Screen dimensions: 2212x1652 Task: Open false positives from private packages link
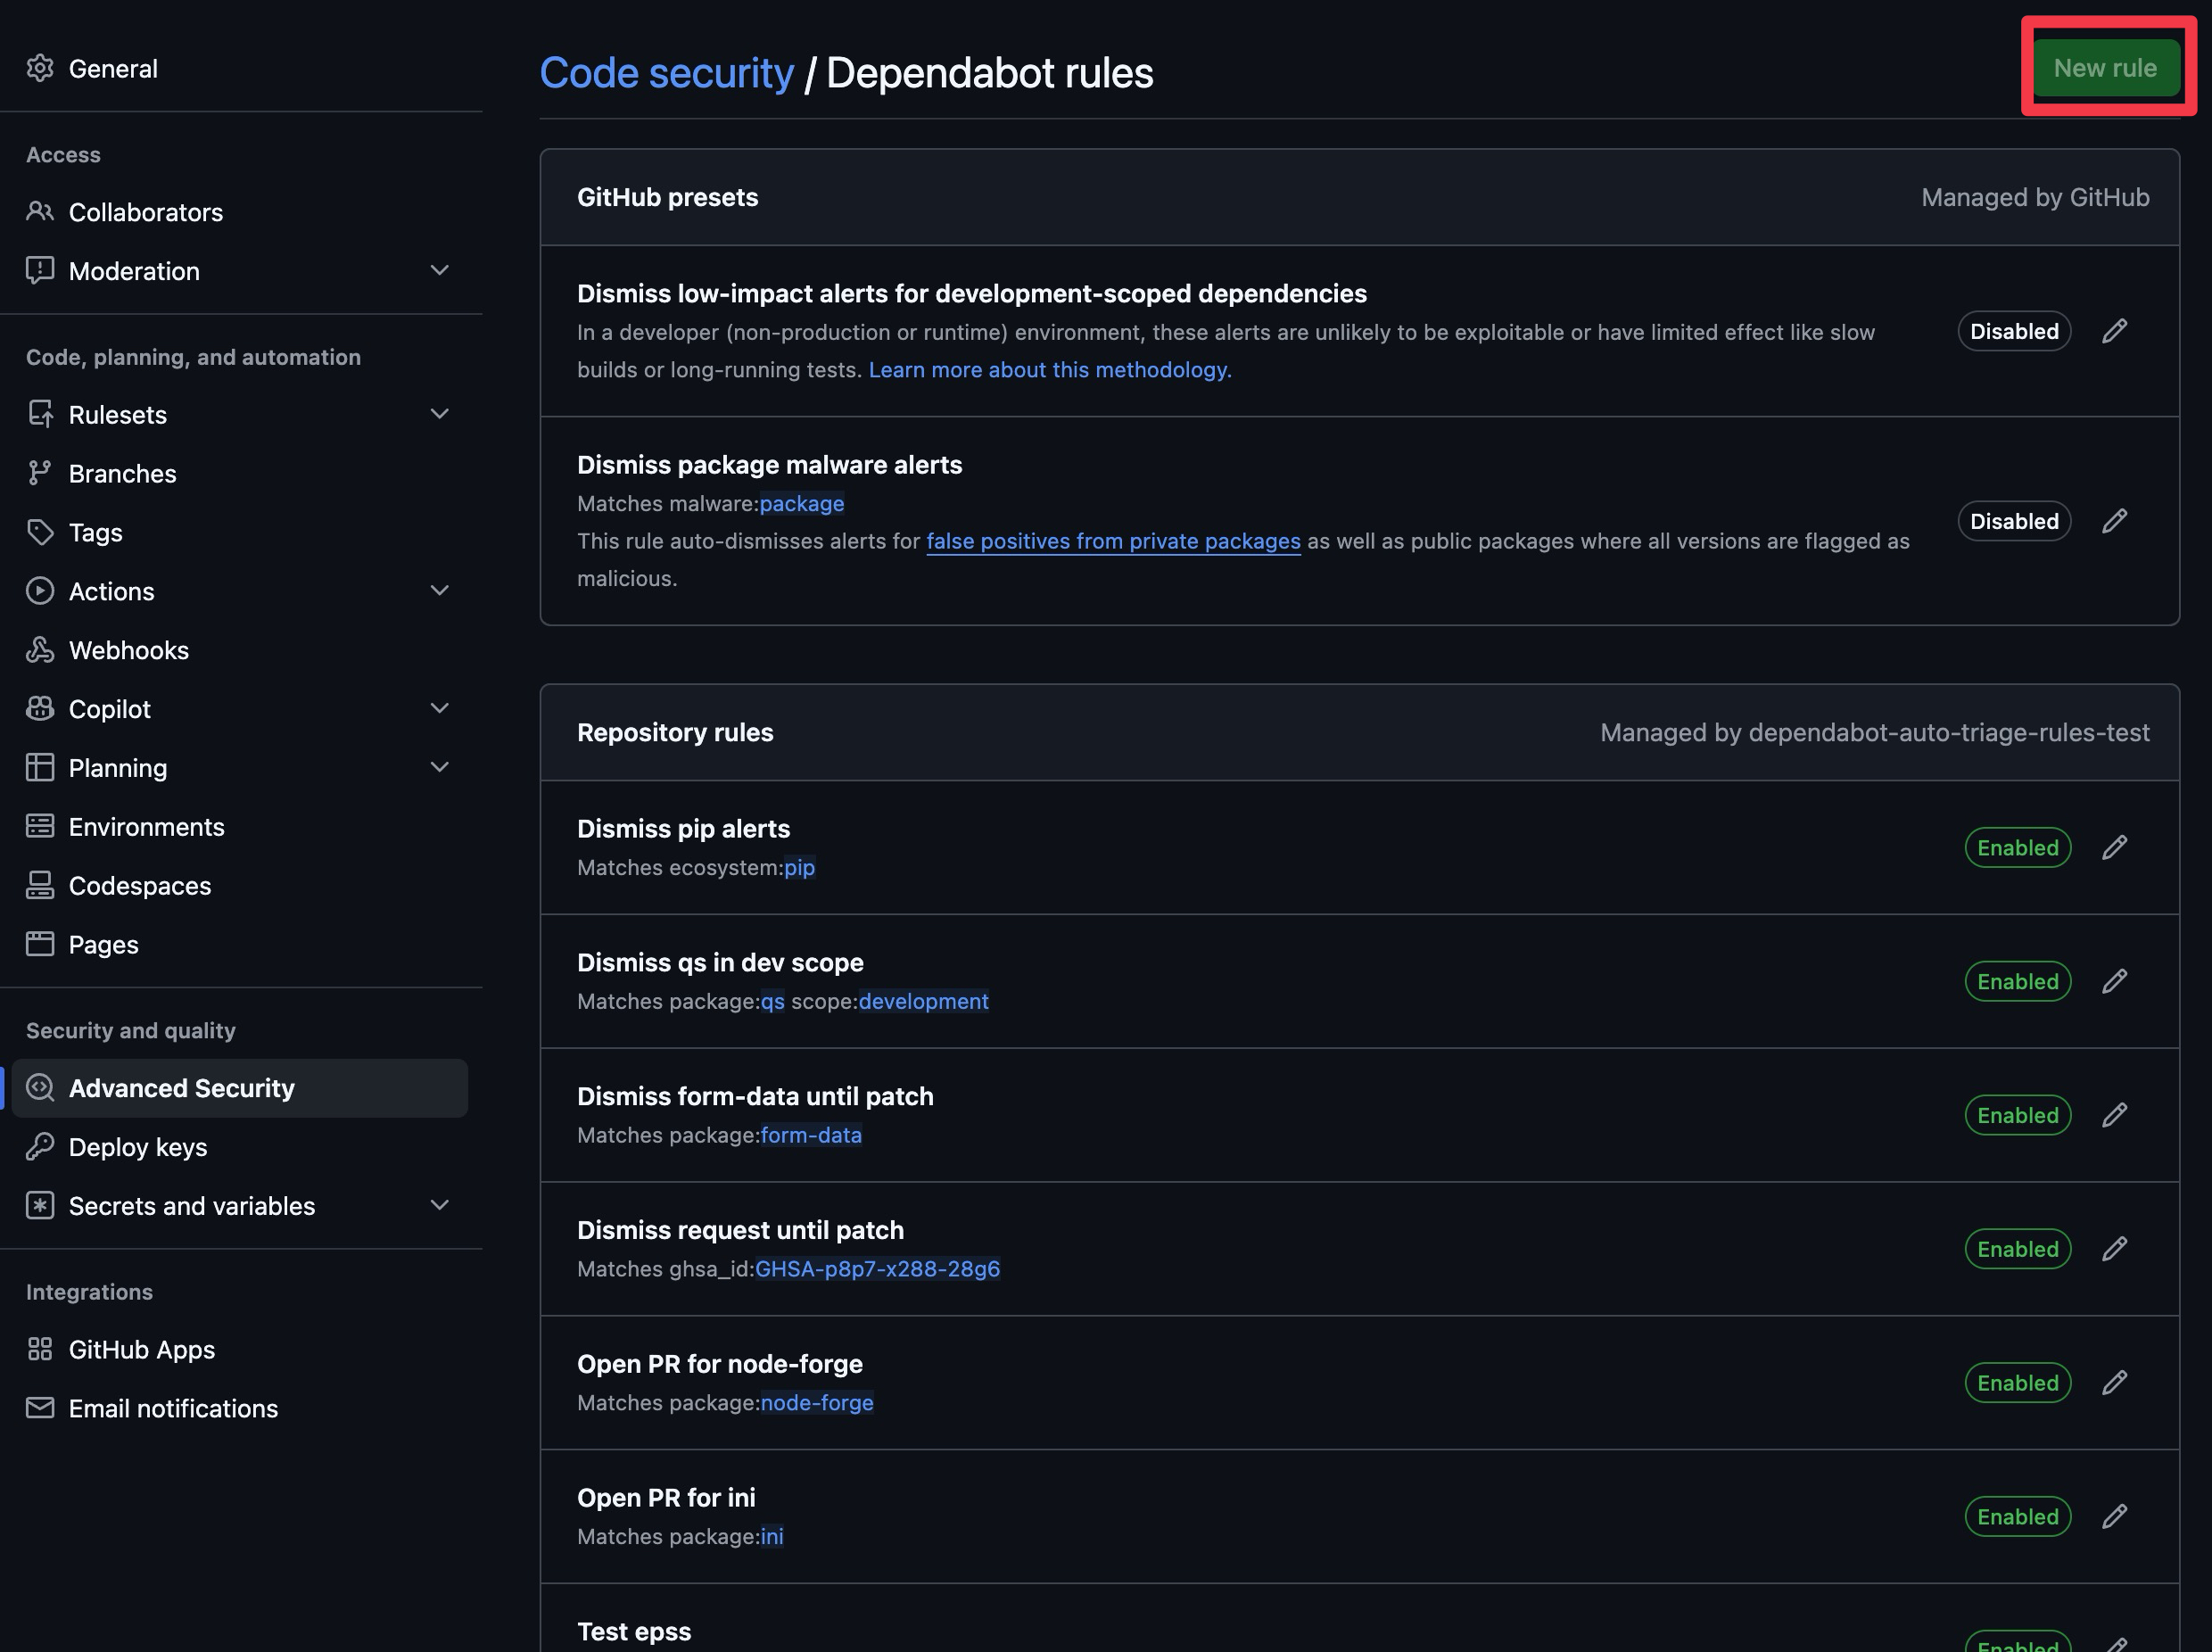tap(1113, 541)
